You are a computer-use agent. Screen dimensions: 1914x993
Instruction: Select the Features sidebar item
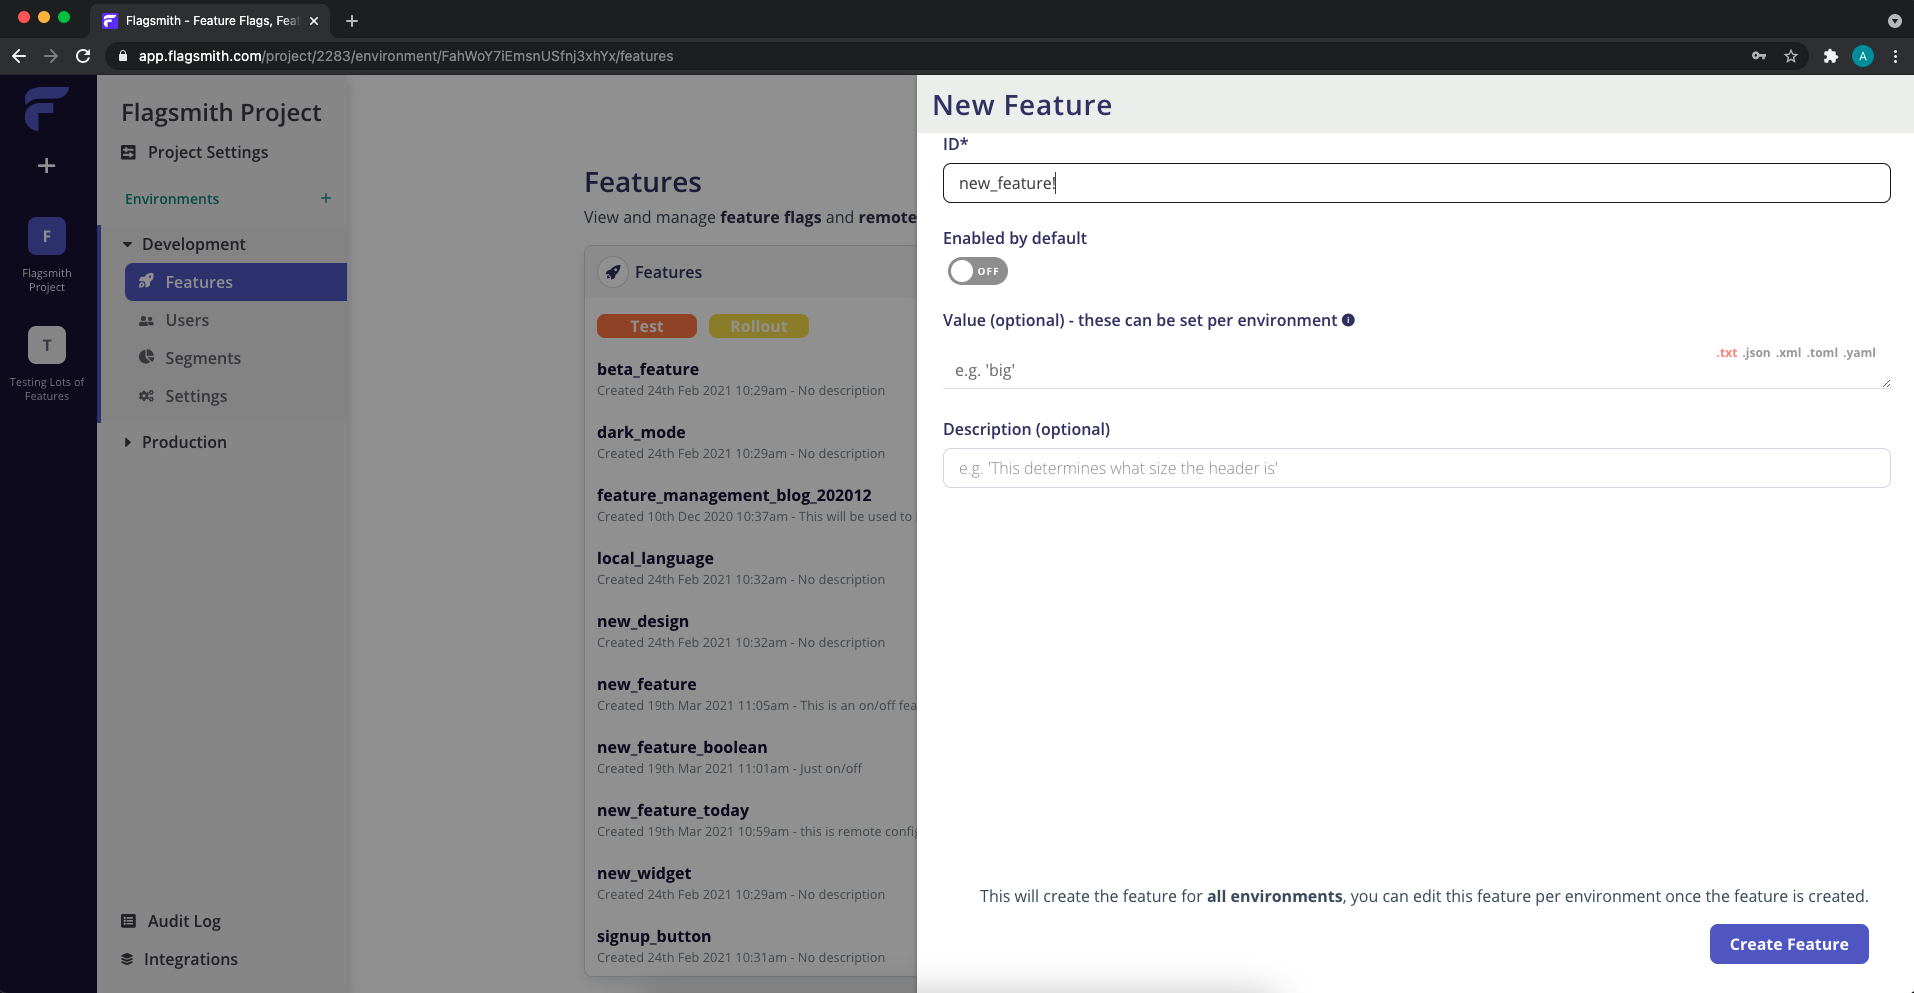coord(236,282)
